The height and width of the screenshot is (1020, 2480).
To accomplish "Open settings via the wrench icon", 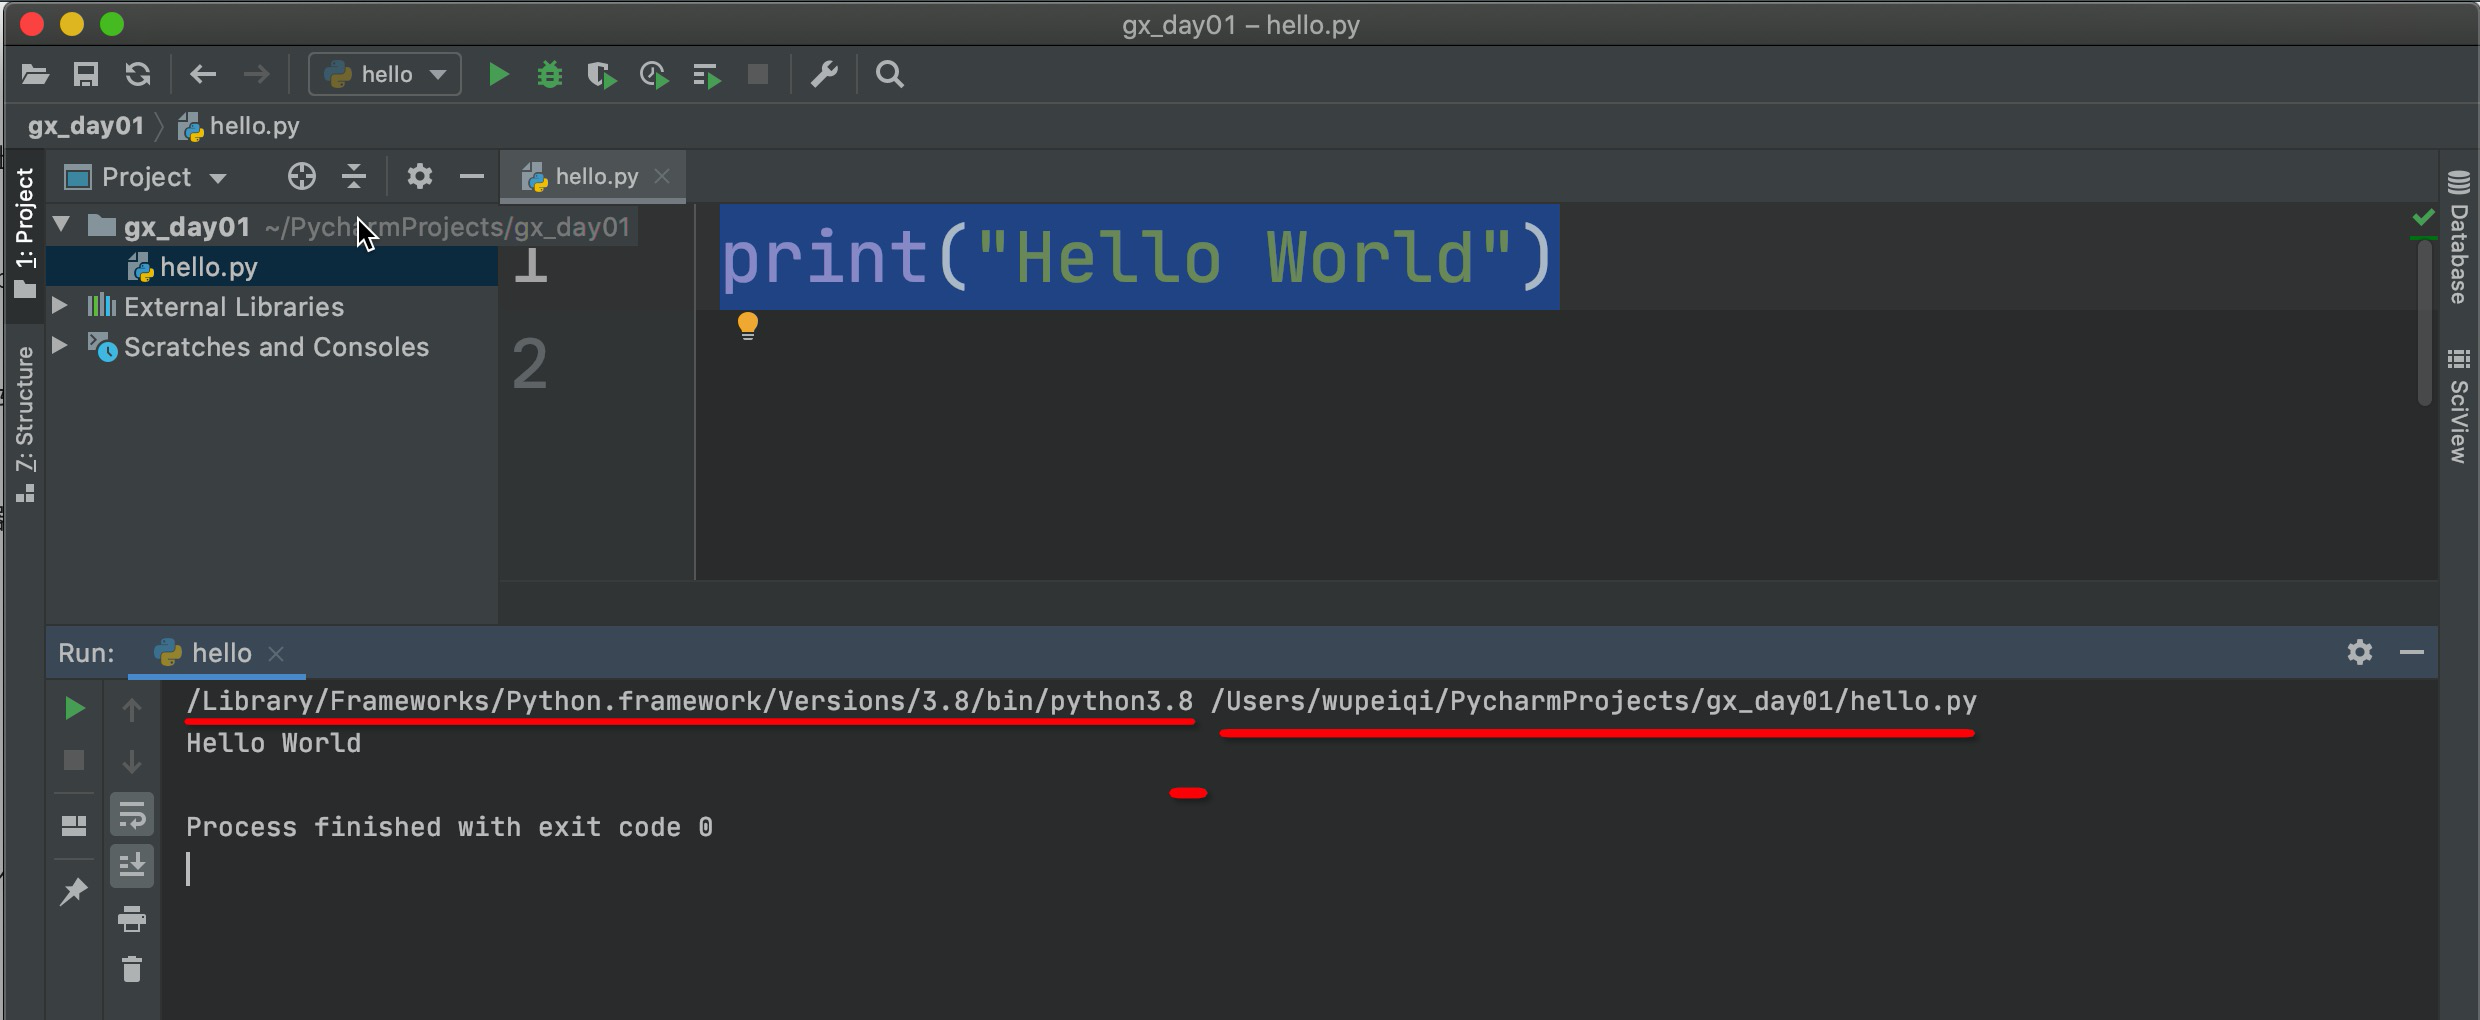I will (x=824, y=74).
